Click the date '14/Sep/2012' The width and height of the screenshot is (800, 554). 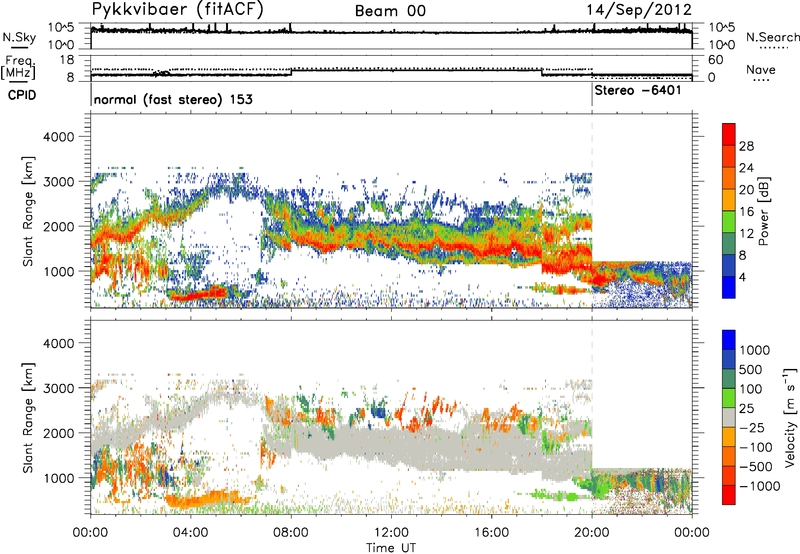[x=639, y=10]
